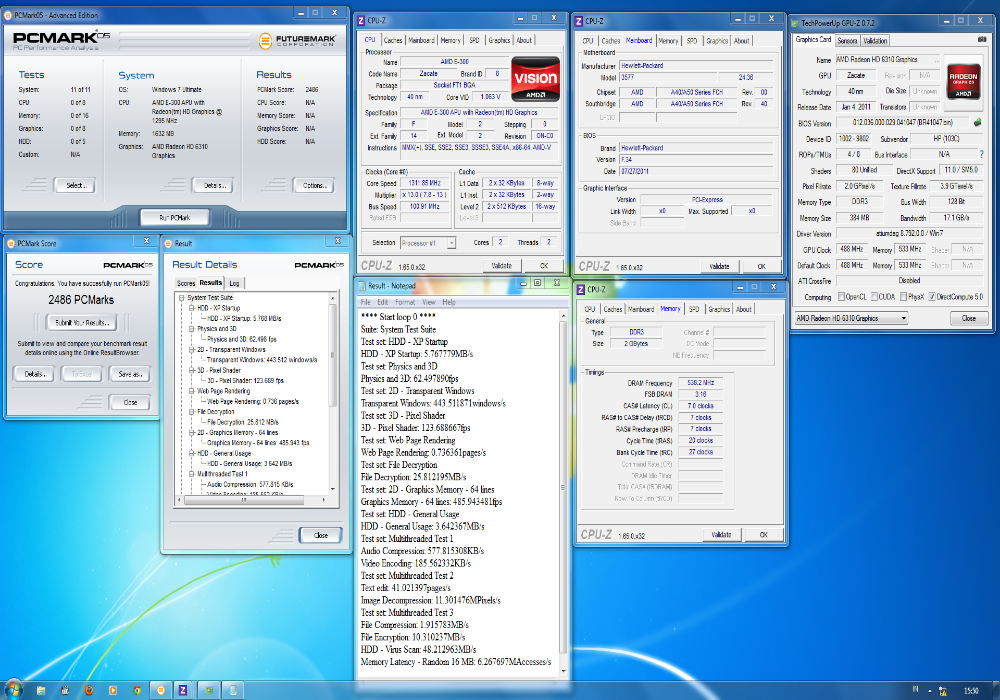Switch to the Sensors tab in GPU-Z
This screenshot has height=700, width=1000.
847,41
